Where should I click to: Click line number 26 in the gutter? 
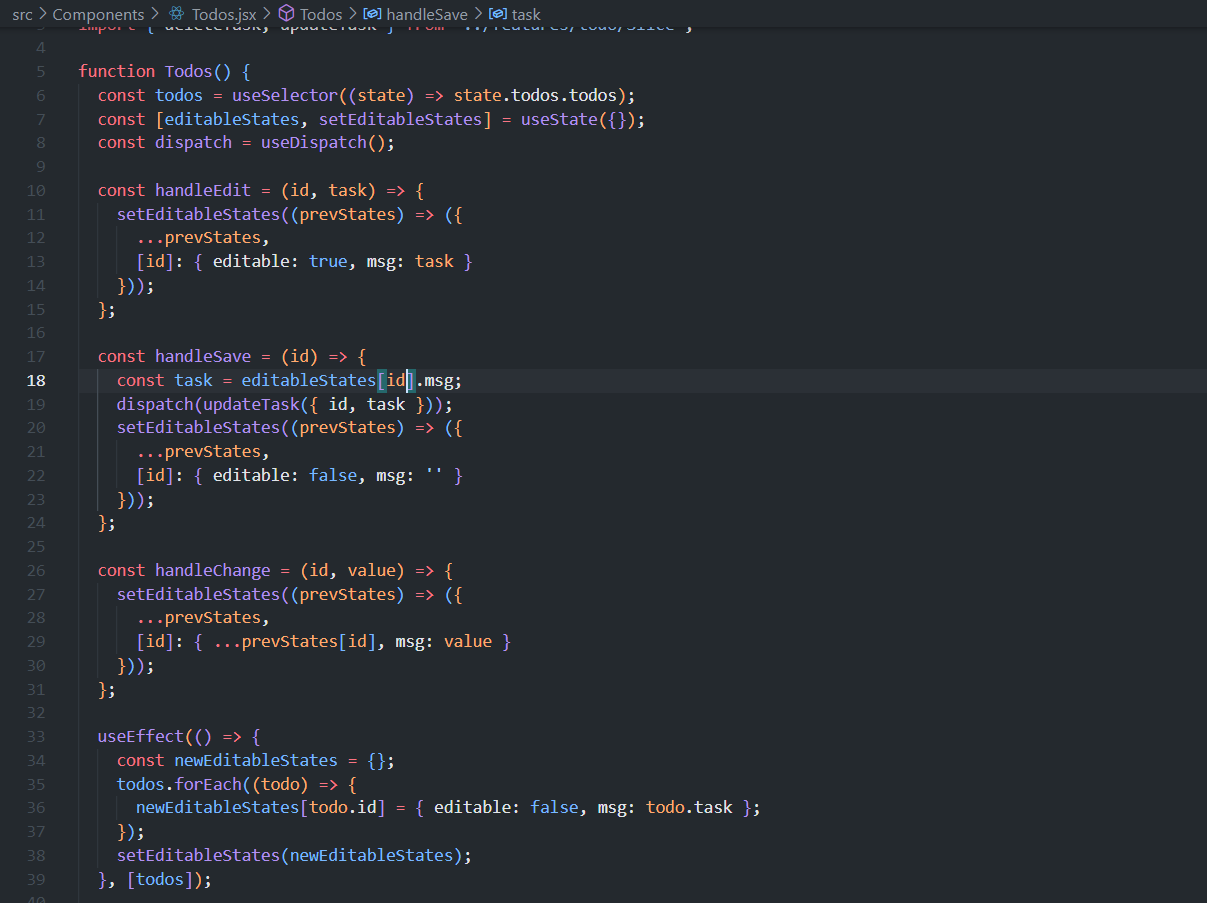(36, 570)
